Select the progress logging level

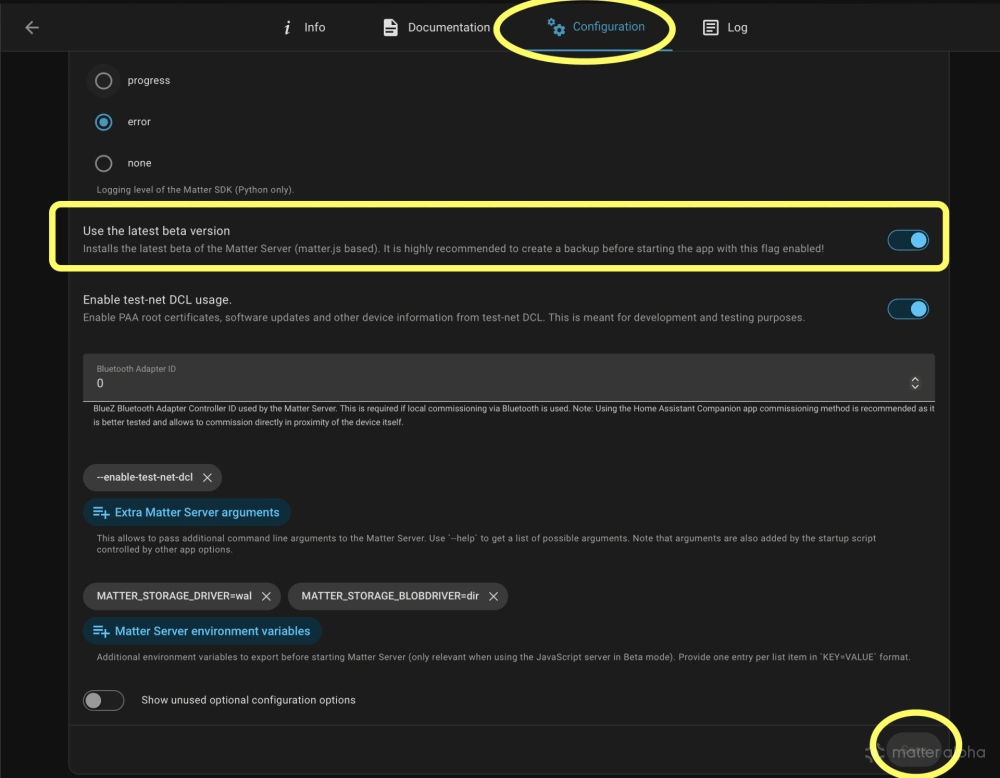coord(103,80)
